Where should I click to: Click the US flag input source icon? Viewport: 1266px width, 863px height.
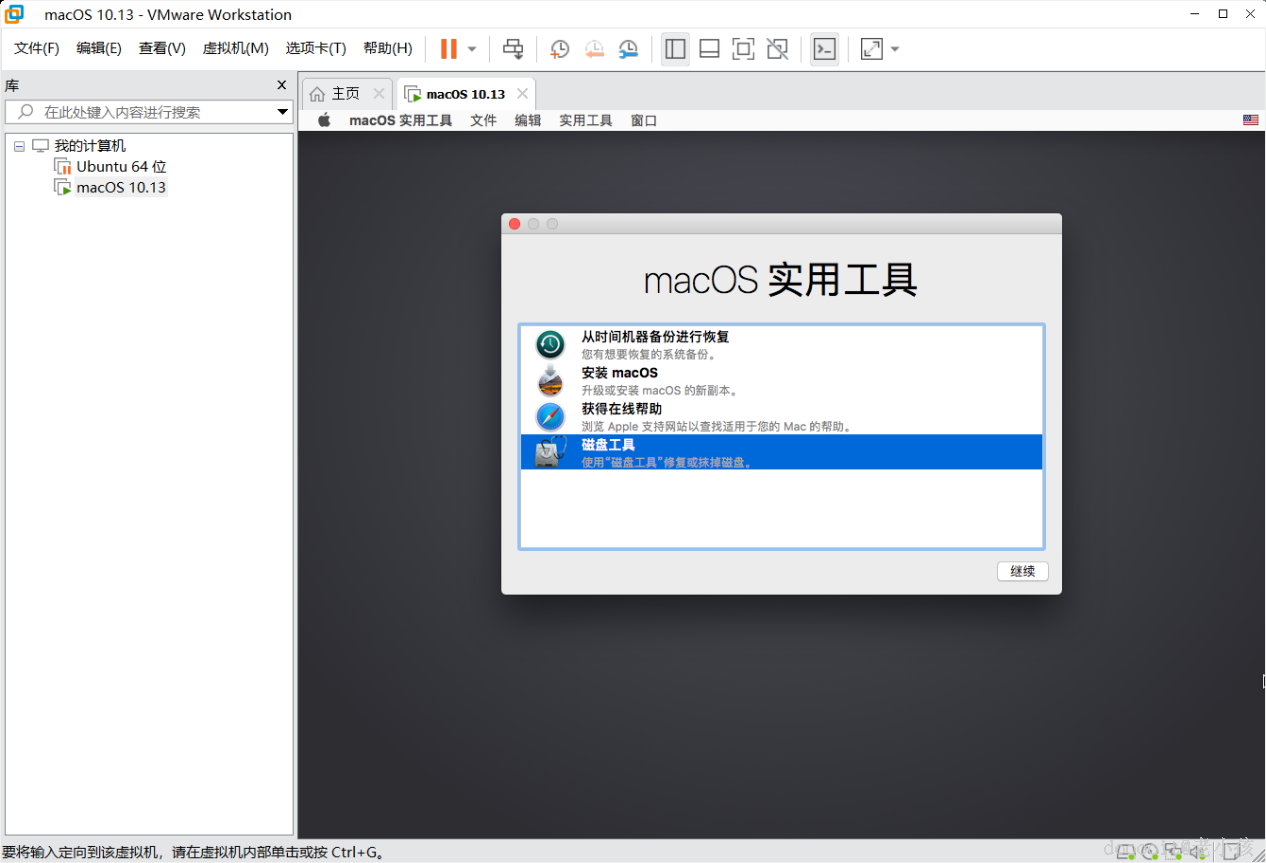[1251, 120]
